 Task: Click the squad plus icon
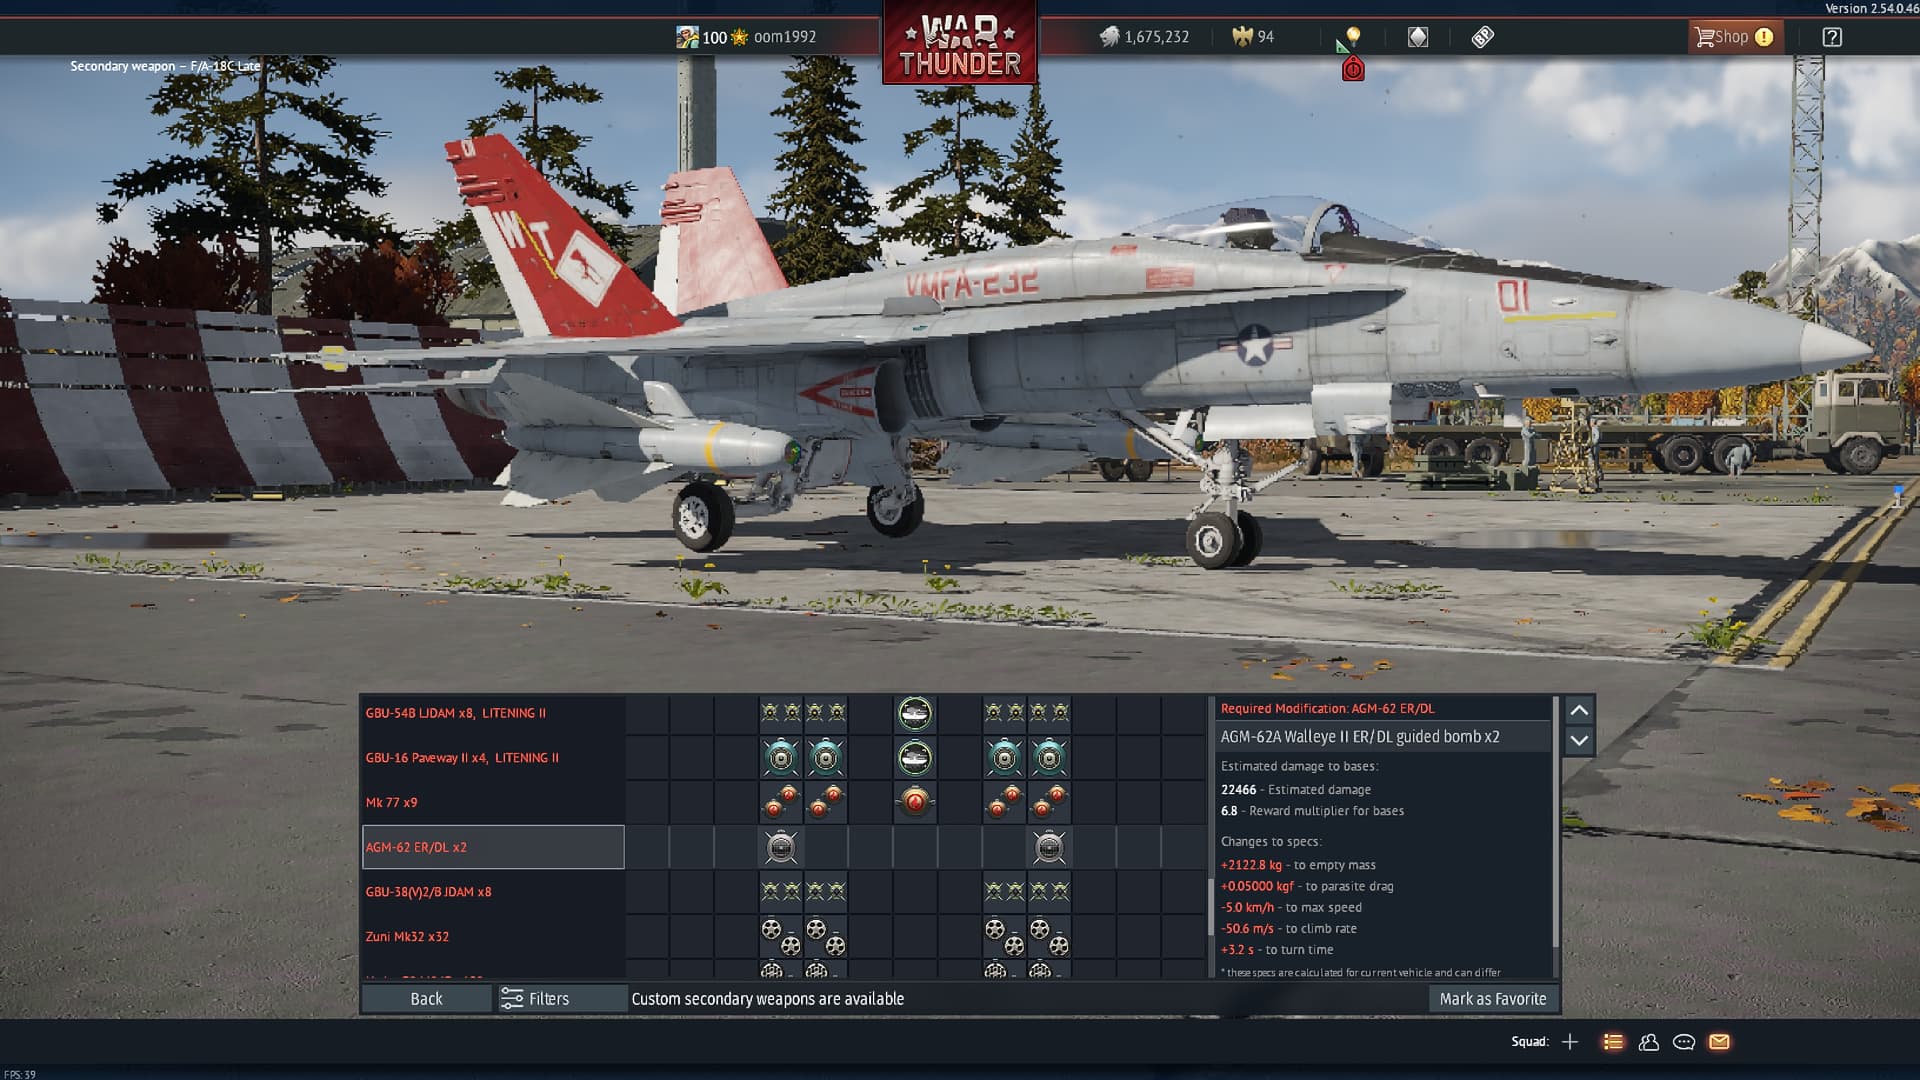point(1570,1042)
